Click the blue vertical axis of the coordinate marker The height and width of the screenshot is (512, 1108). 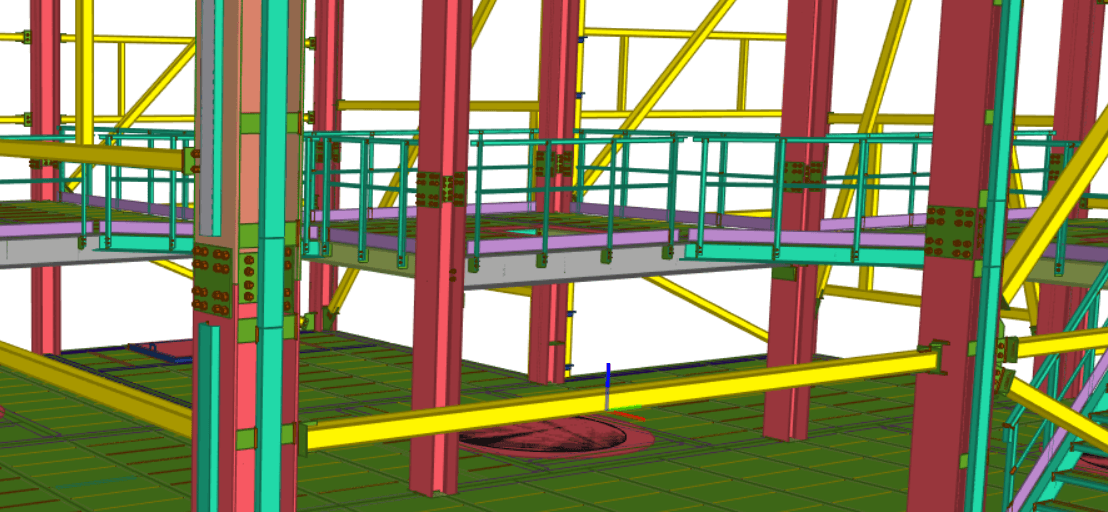point(607,385)
